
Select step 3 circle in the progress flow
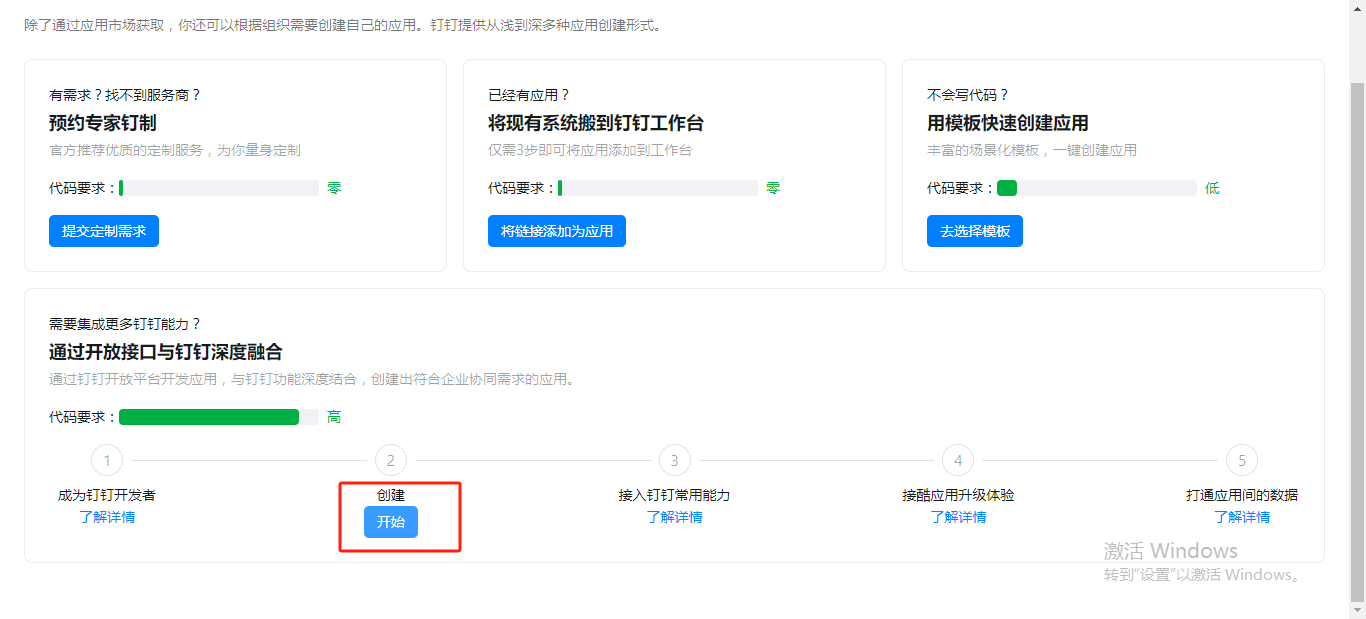point(675,460)
